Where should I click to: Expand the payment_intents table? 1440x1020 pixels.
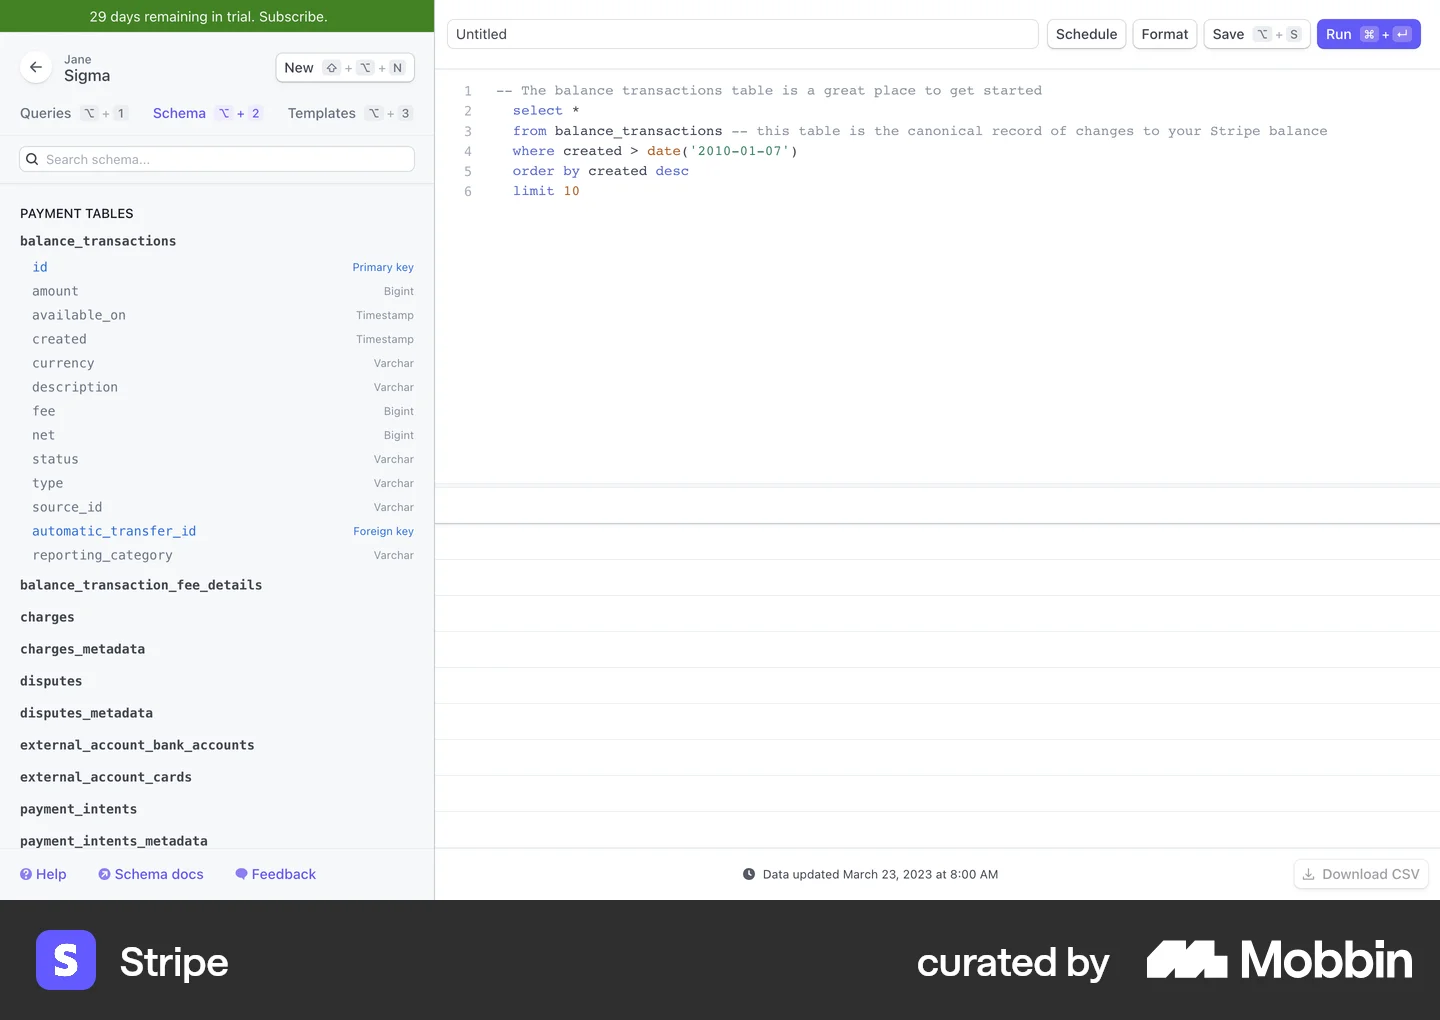78,809
